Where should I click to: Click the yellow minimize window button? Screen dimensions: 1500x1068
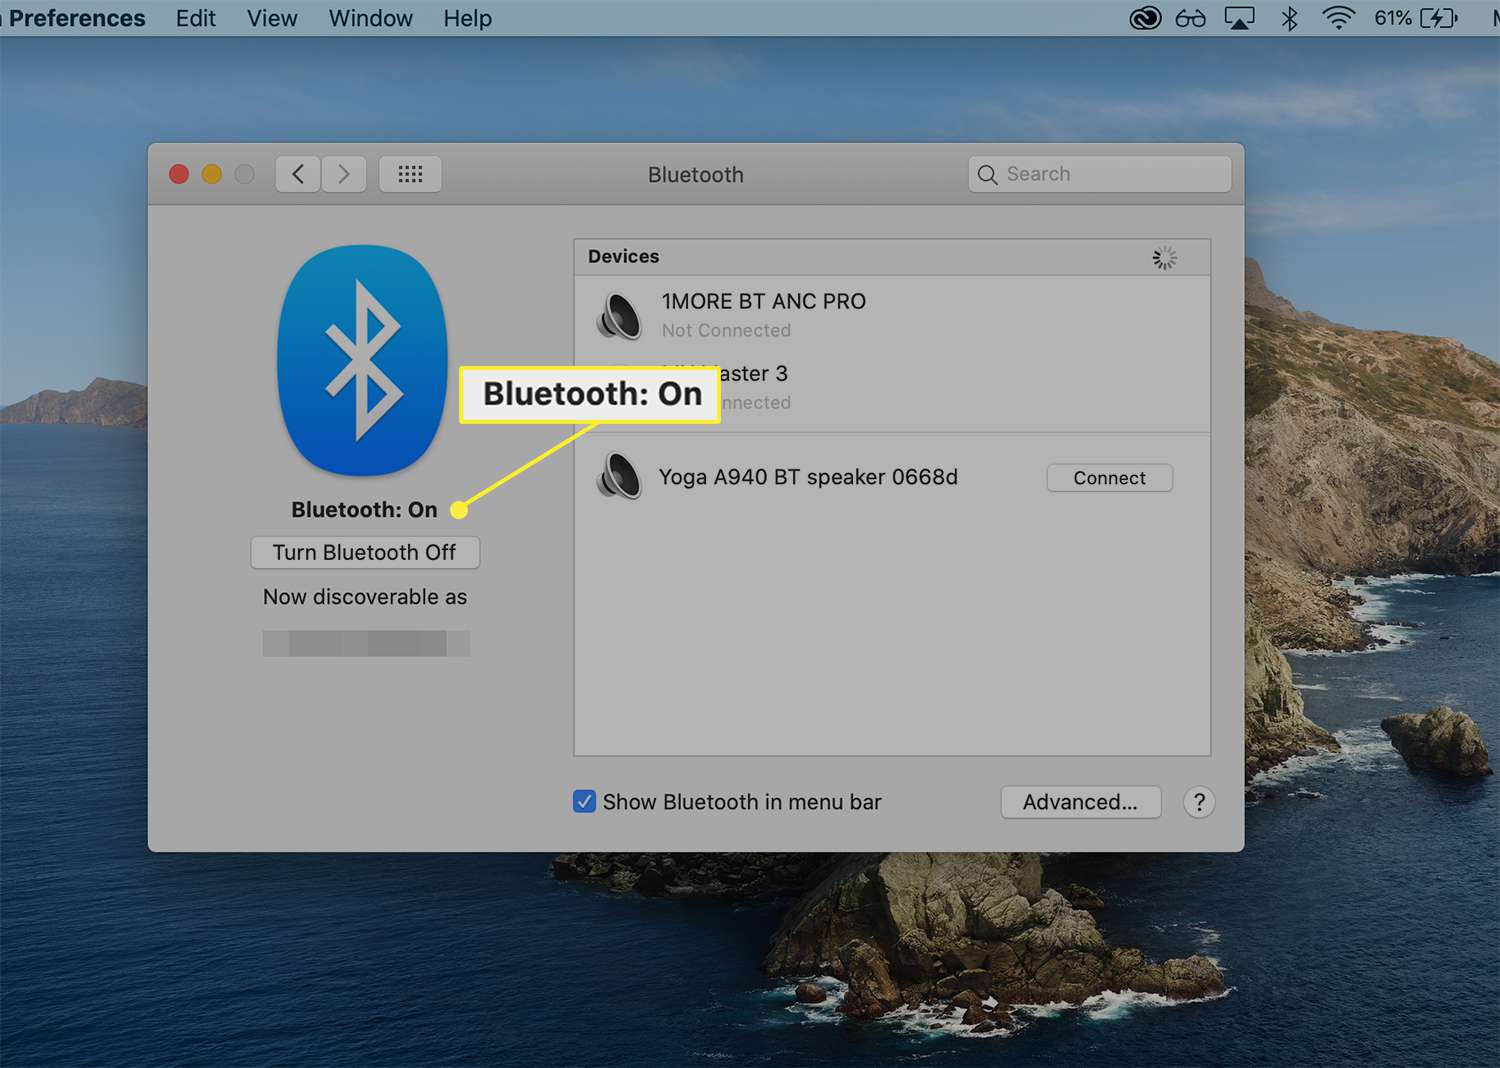click(x=212, y=174)
